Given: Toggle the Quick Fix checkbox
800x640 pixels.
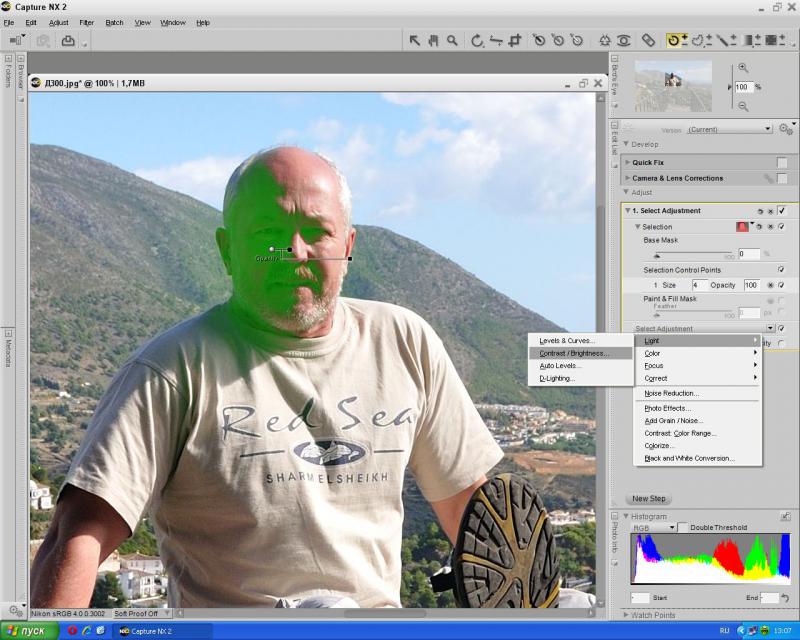Looking at the screenshot, I should point(782,162).
